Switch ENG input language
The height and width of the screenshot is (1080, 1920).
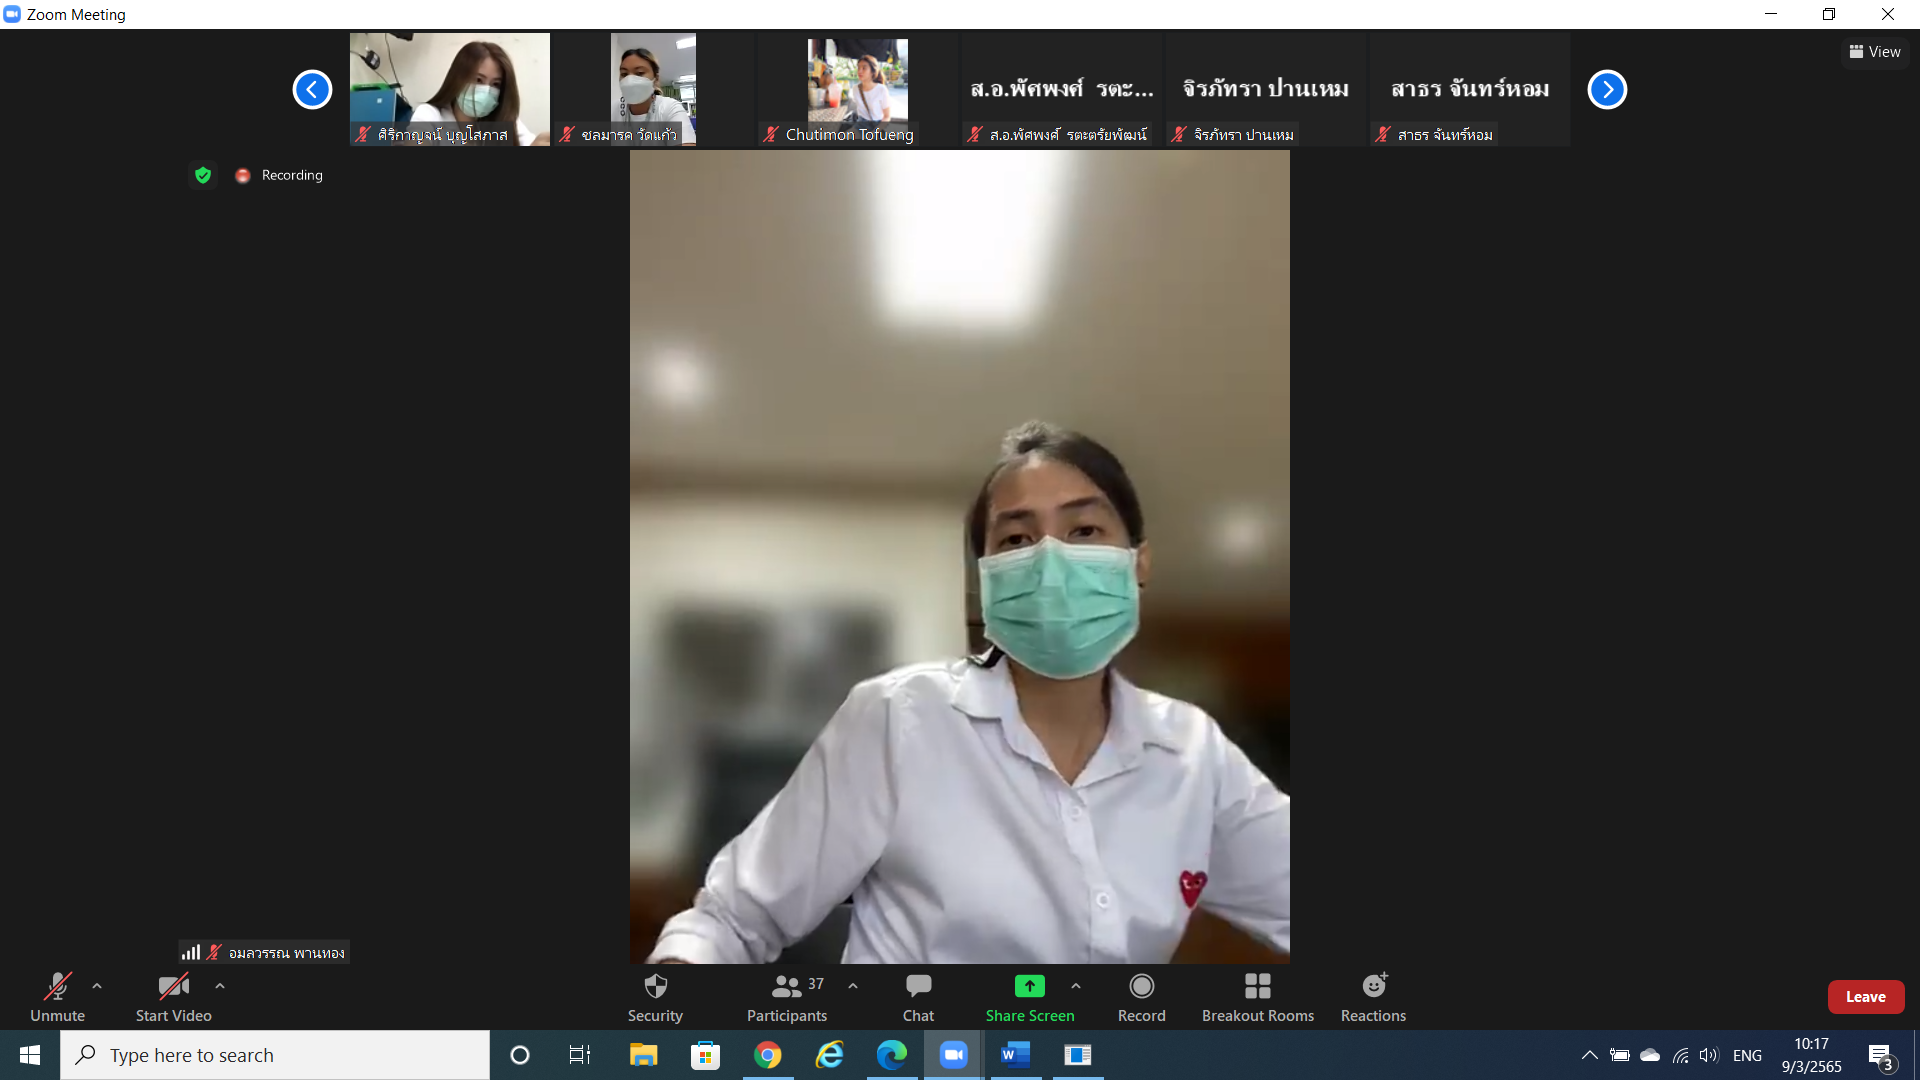(x=1747, y=1055)
